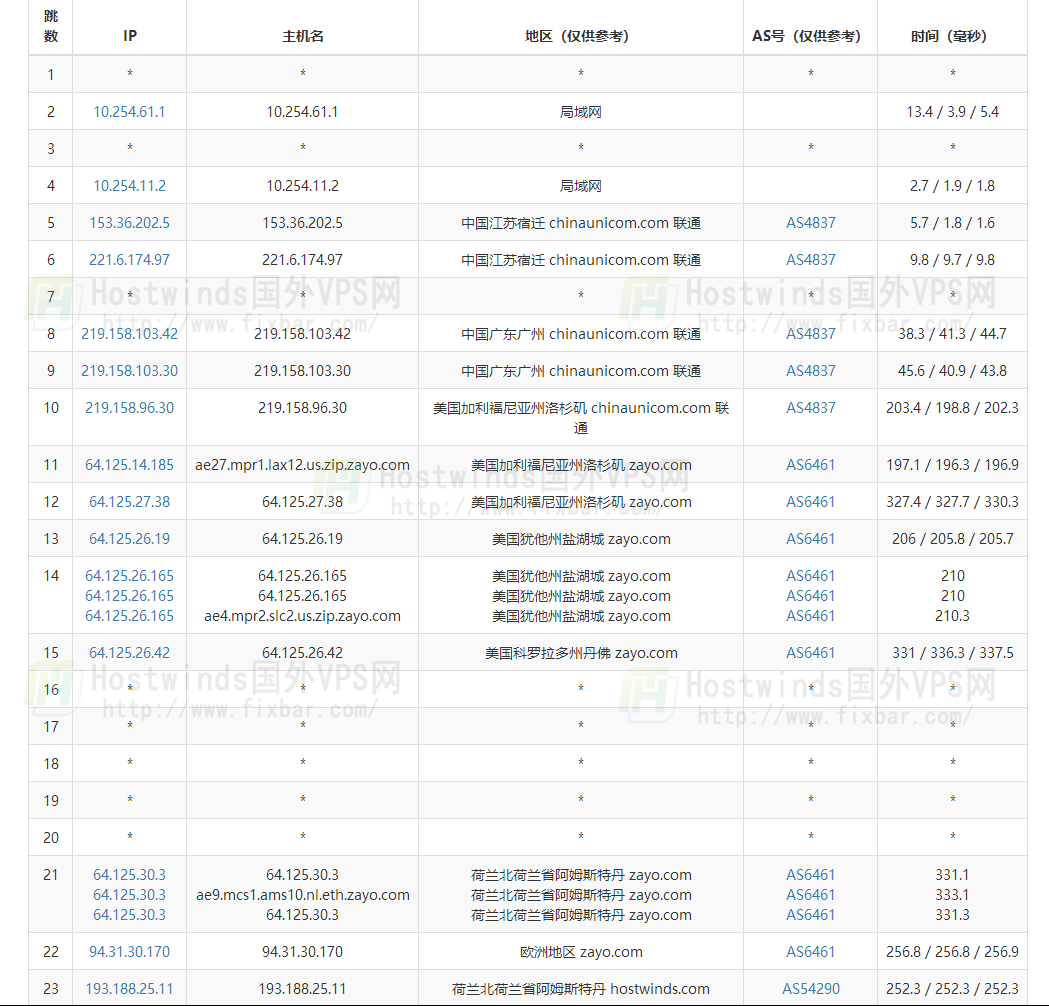
Task: Click AS4837 link in hop 8 row
Action: point(811,334)
